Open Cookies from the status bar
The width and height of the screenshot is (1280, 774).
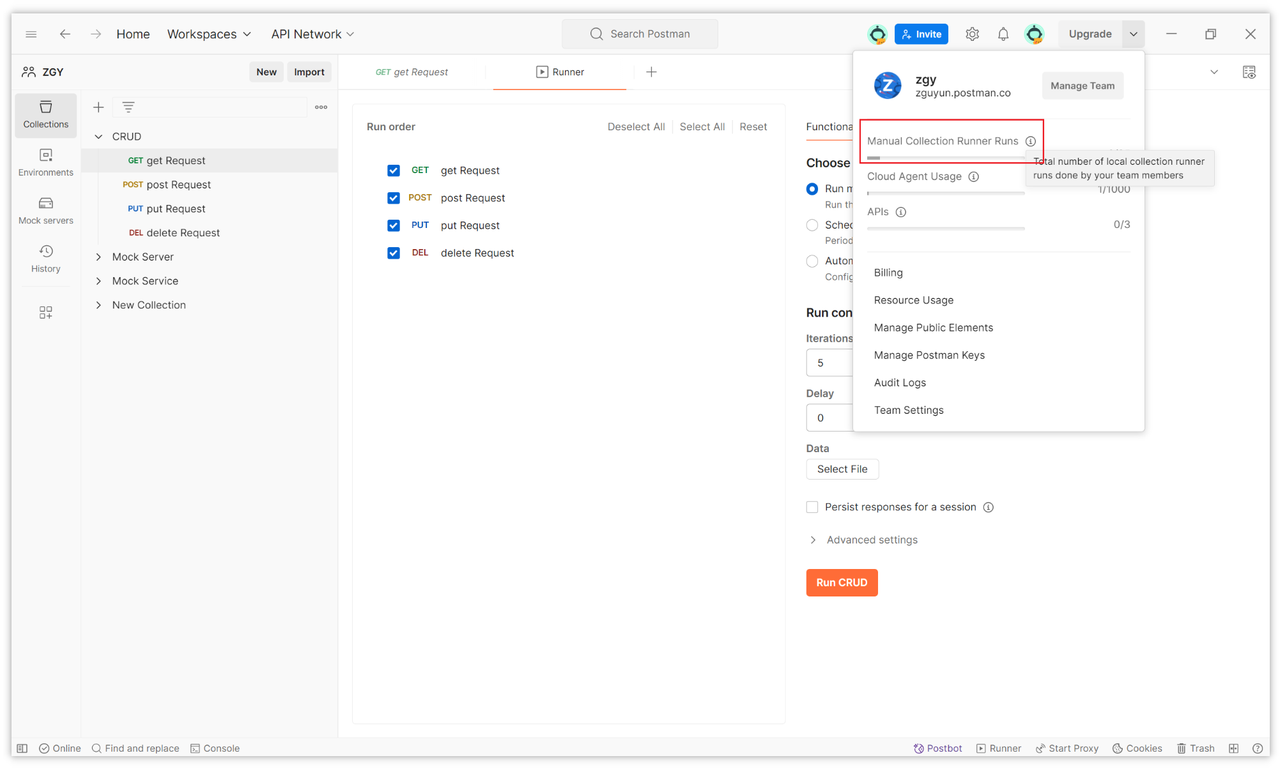(x=1137, y=748)
